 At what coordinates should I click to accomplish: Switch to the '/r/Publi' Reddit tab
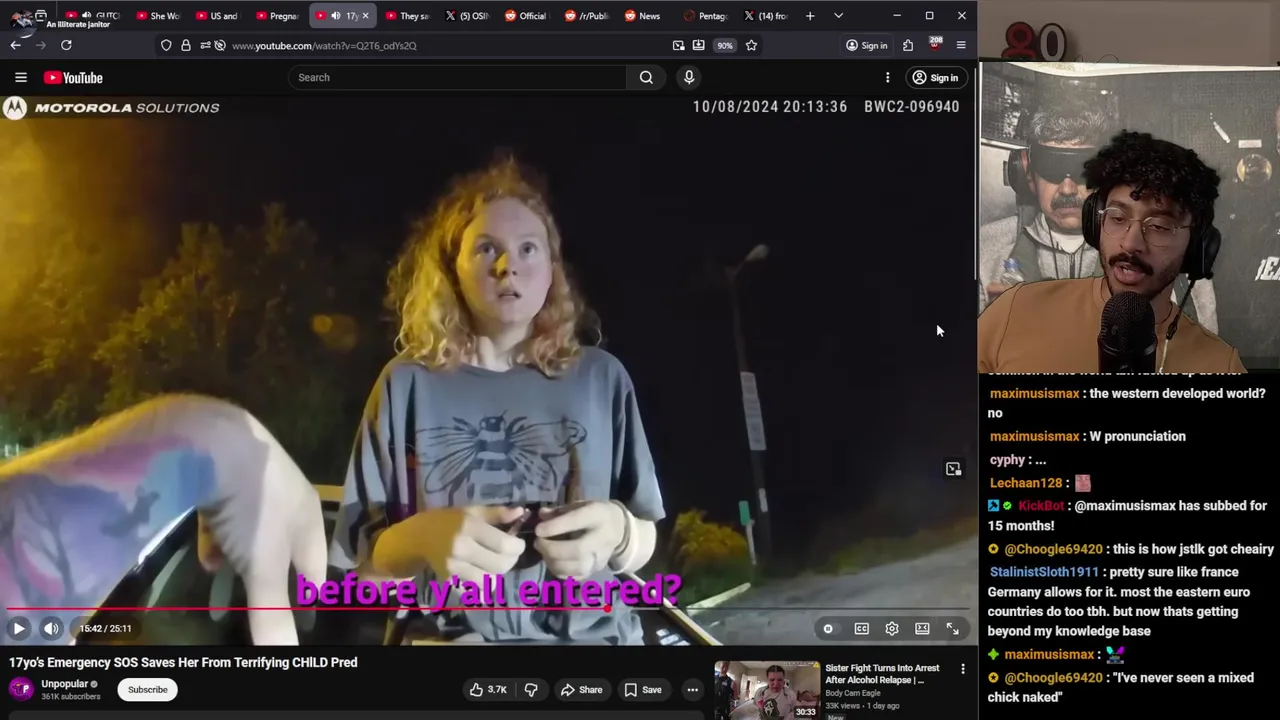(x=586, y=16)
